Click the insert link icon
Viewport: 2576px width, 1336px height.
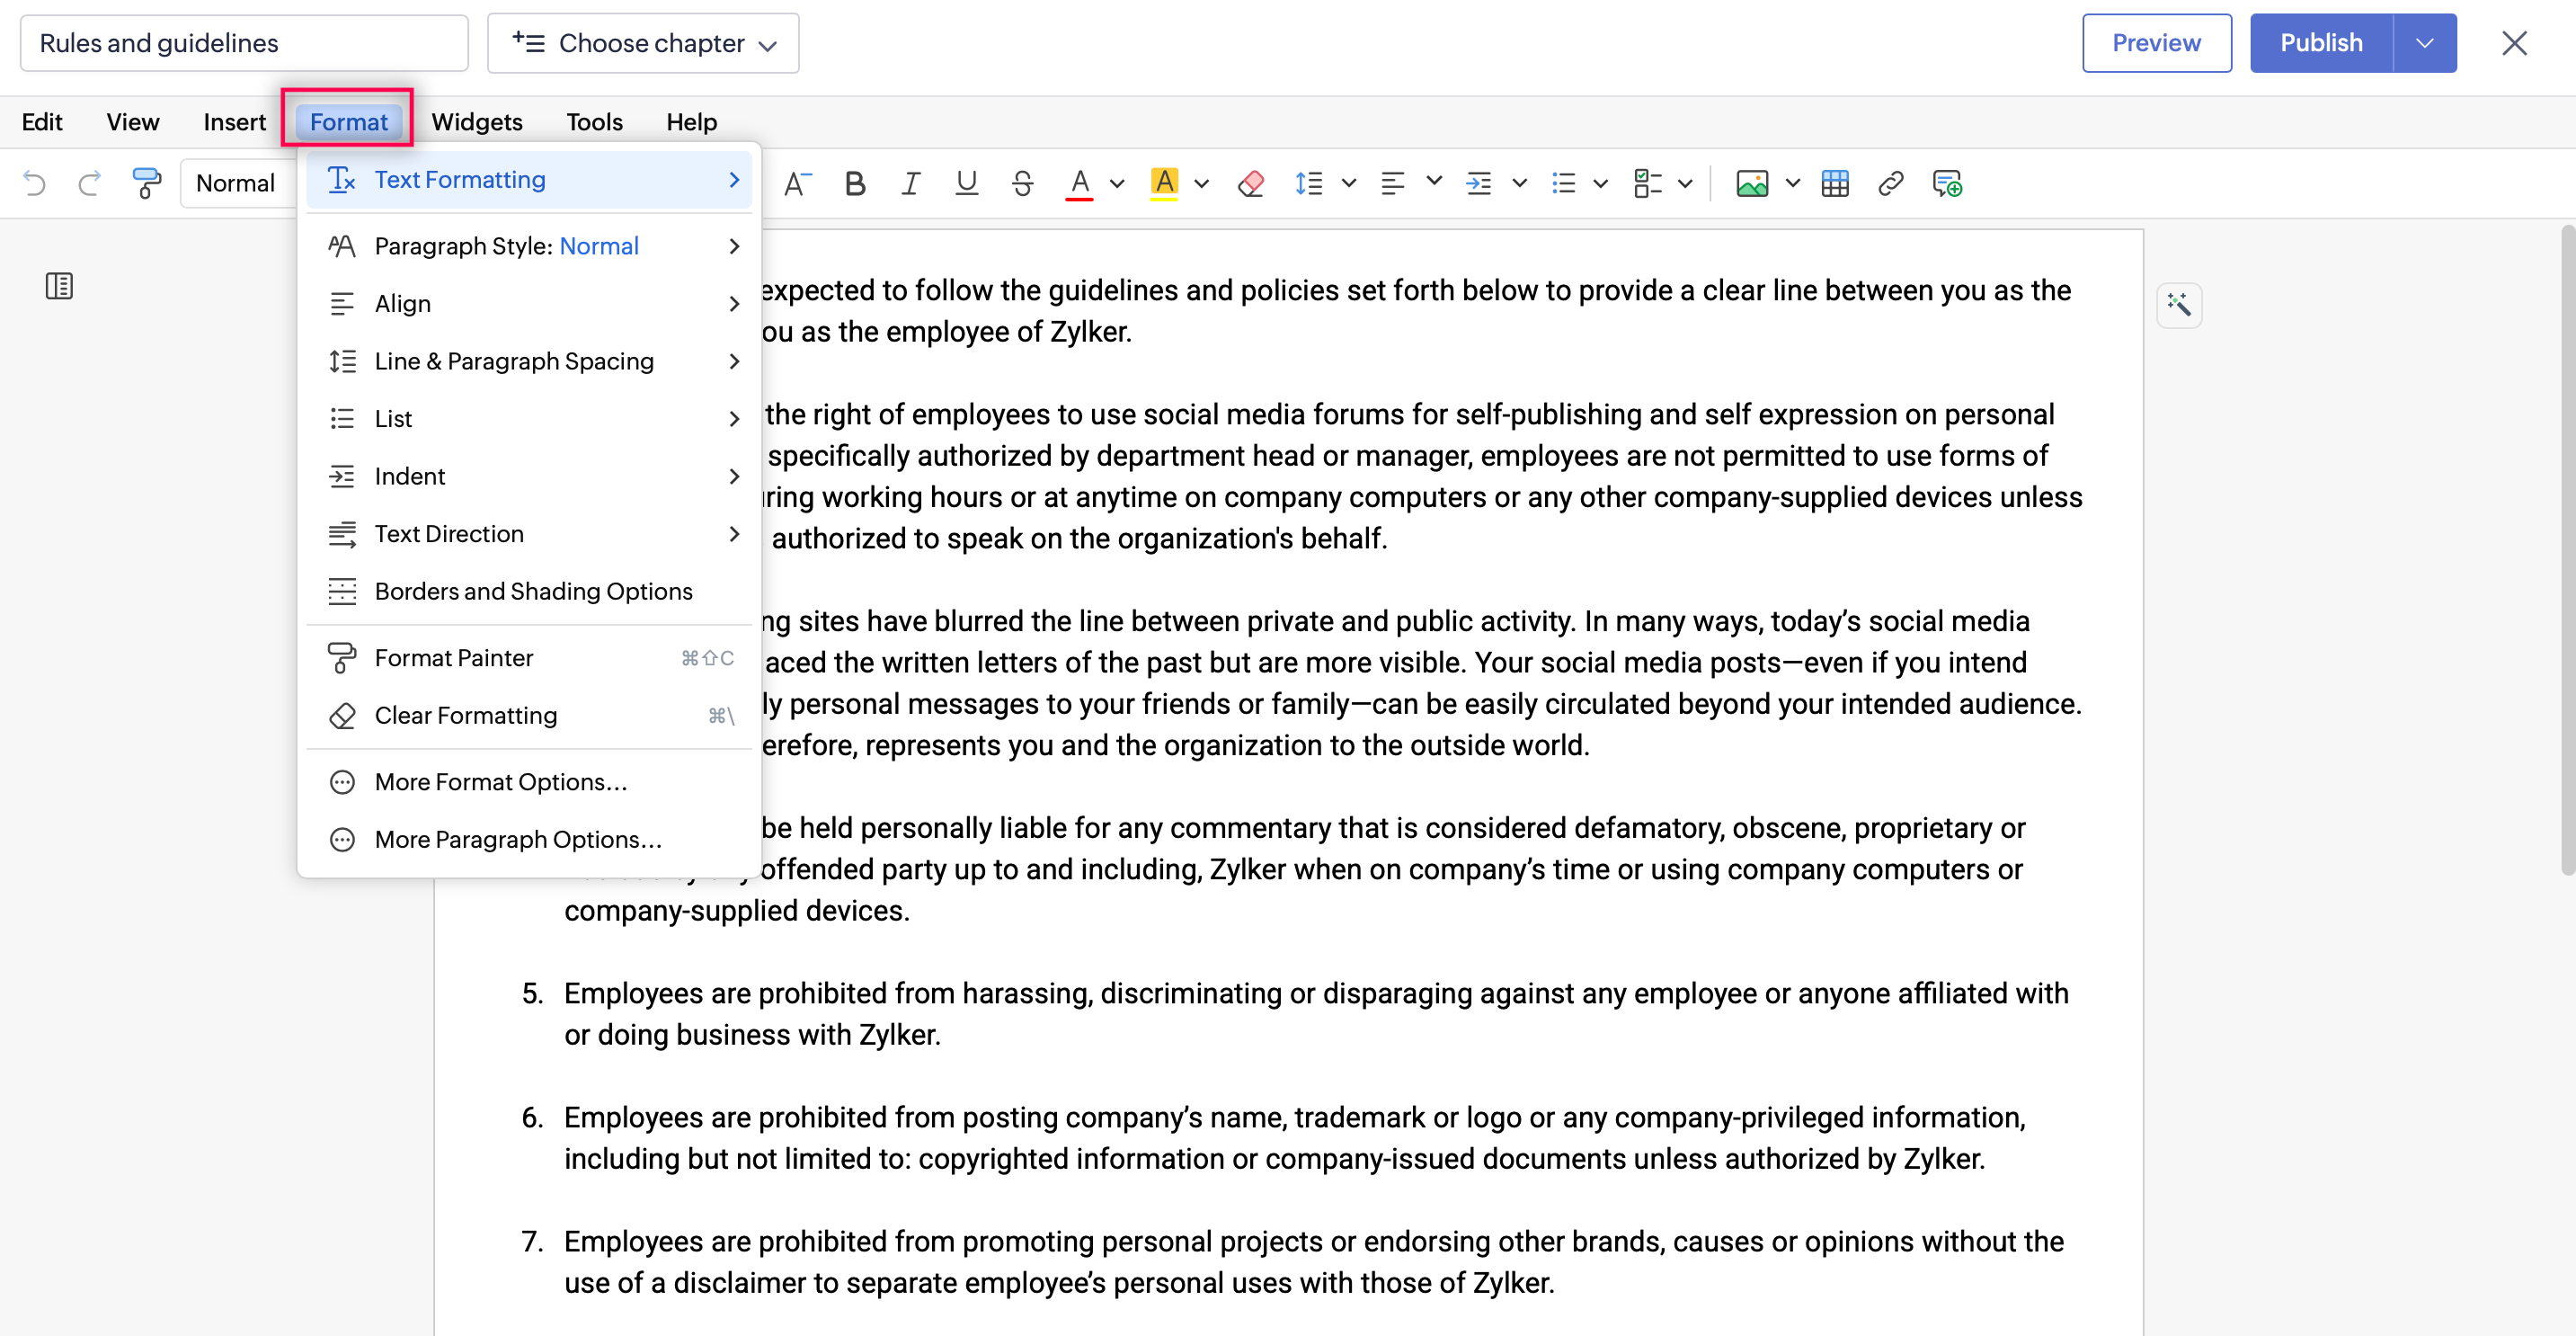(1890, 184)
